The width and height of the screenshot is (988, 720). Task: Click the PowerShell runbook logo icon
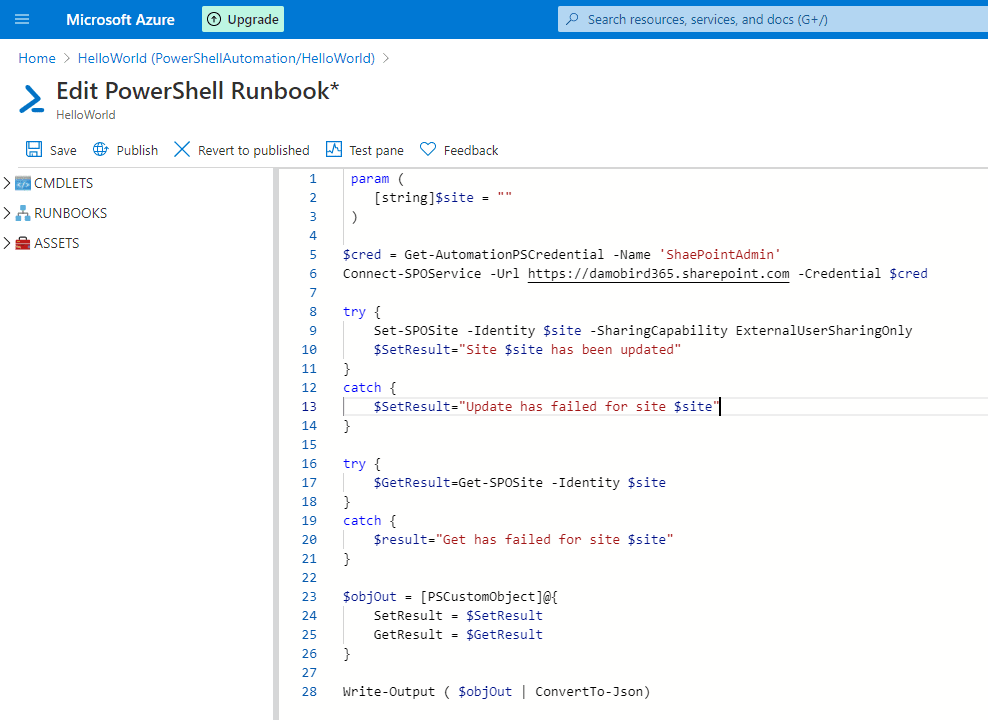(32, 99)
